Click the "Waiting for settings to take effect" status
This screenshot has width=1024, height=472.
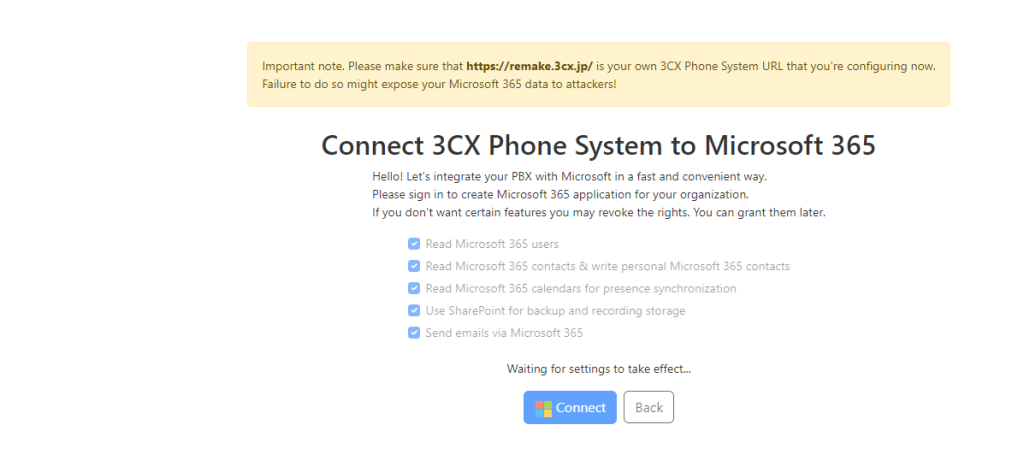[x=598, y=369]
